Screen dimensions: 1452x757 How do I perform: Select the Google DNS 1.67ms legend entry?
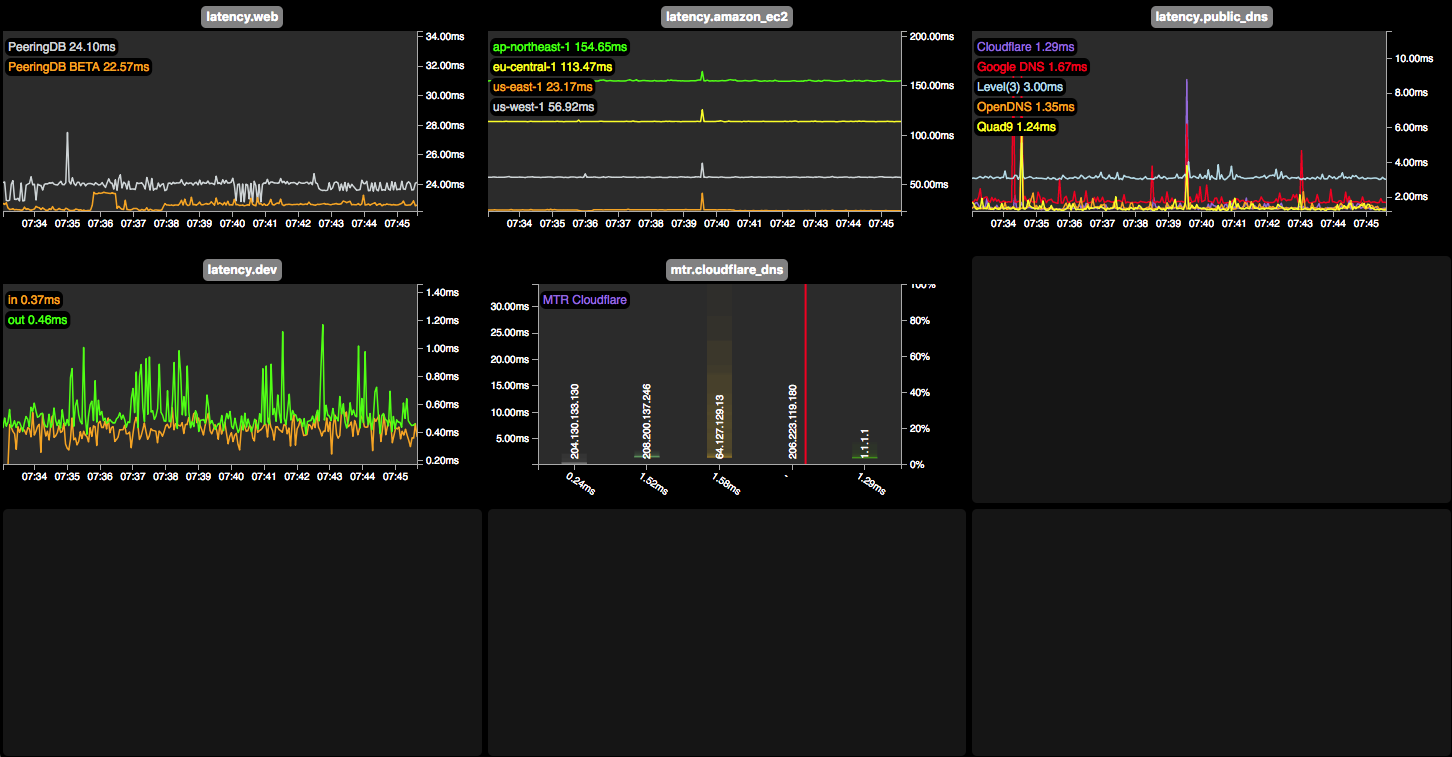tap(1031, 67)
